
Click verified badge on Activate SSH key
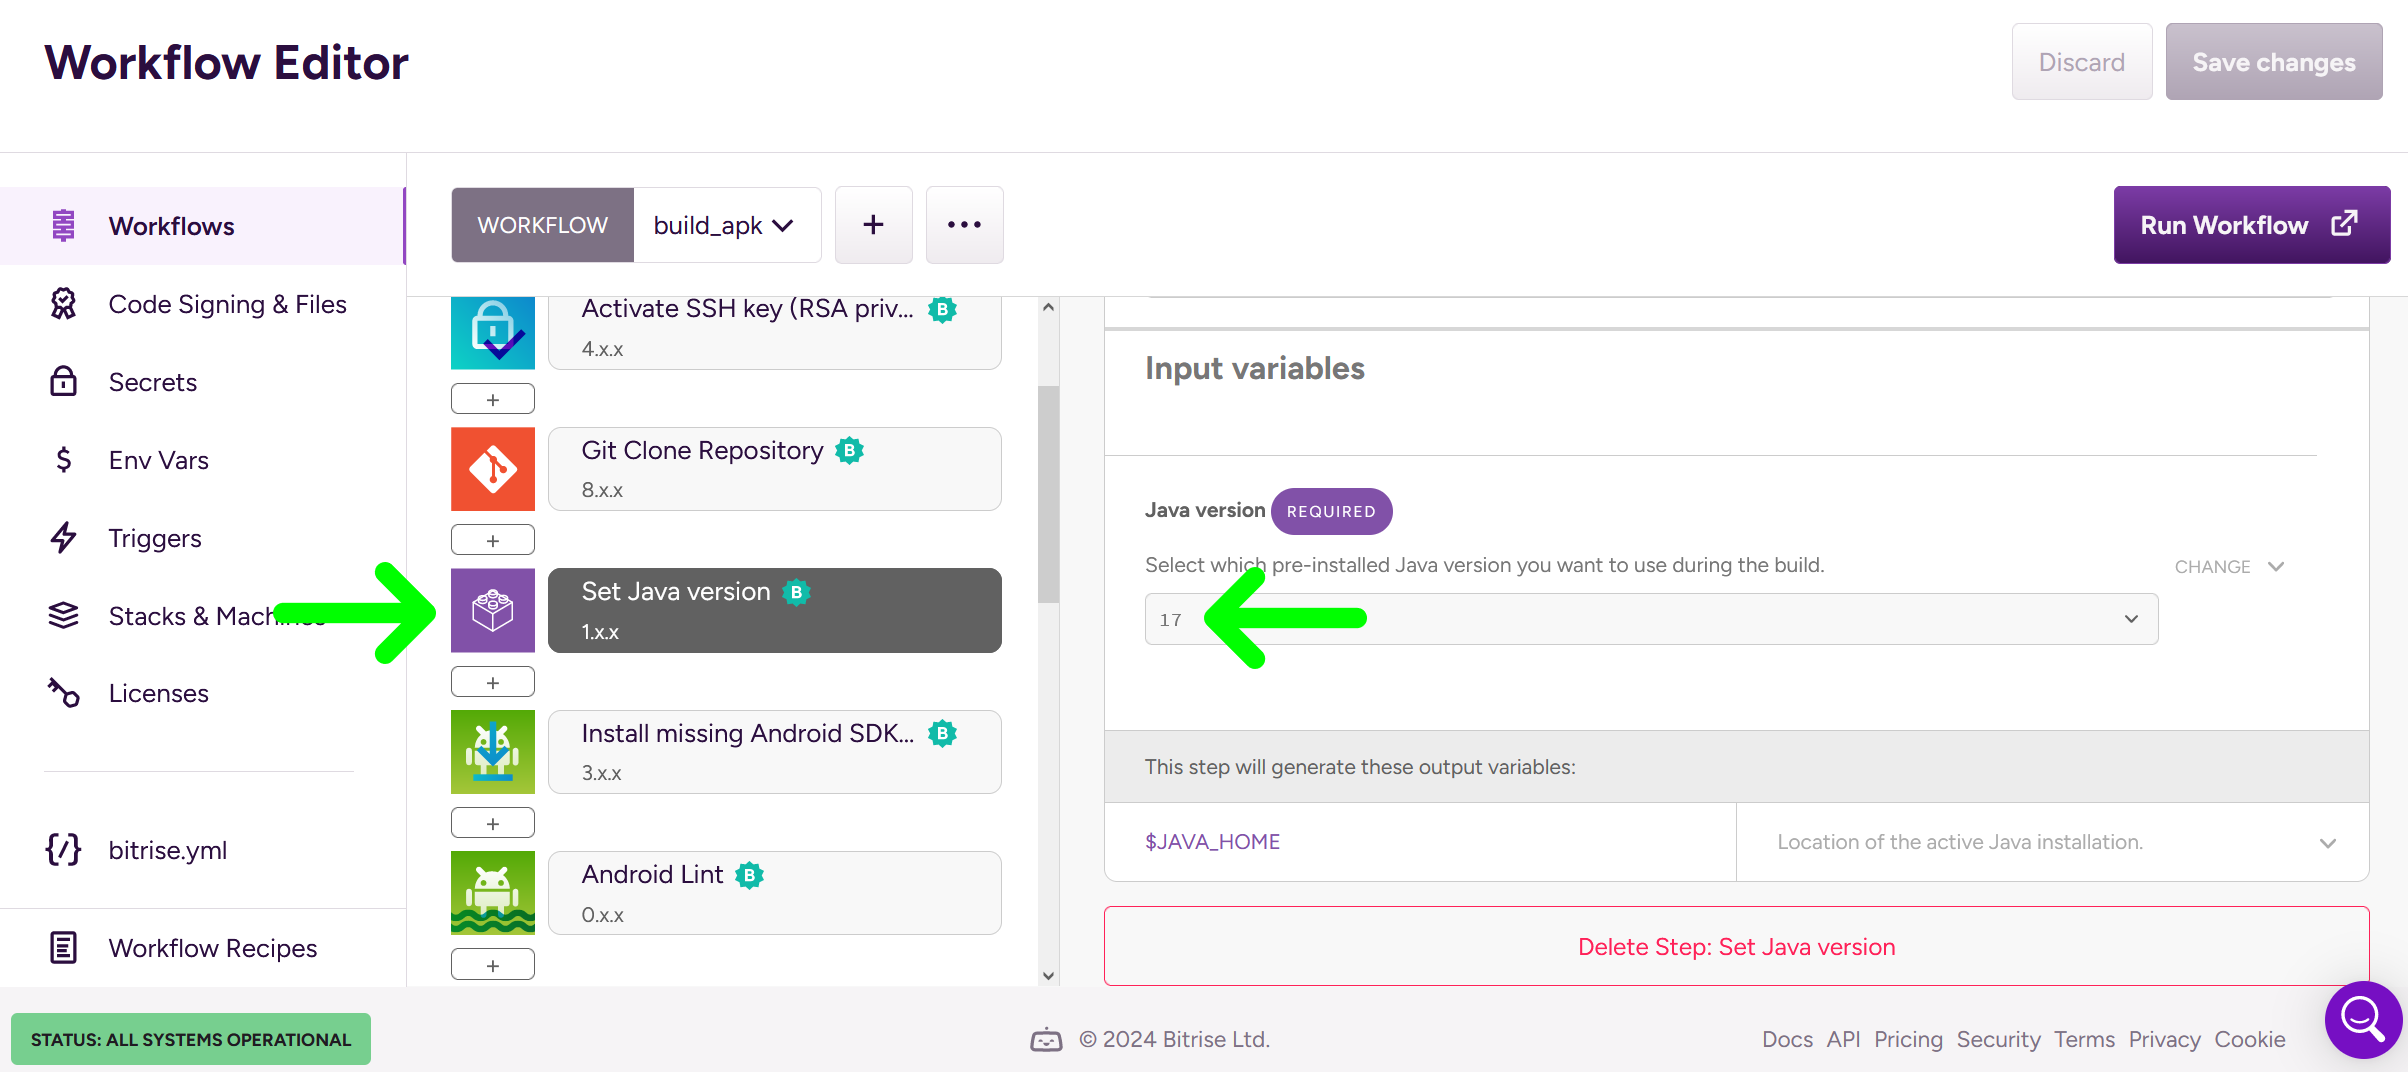pyautogui.click(x=942, y=309)
